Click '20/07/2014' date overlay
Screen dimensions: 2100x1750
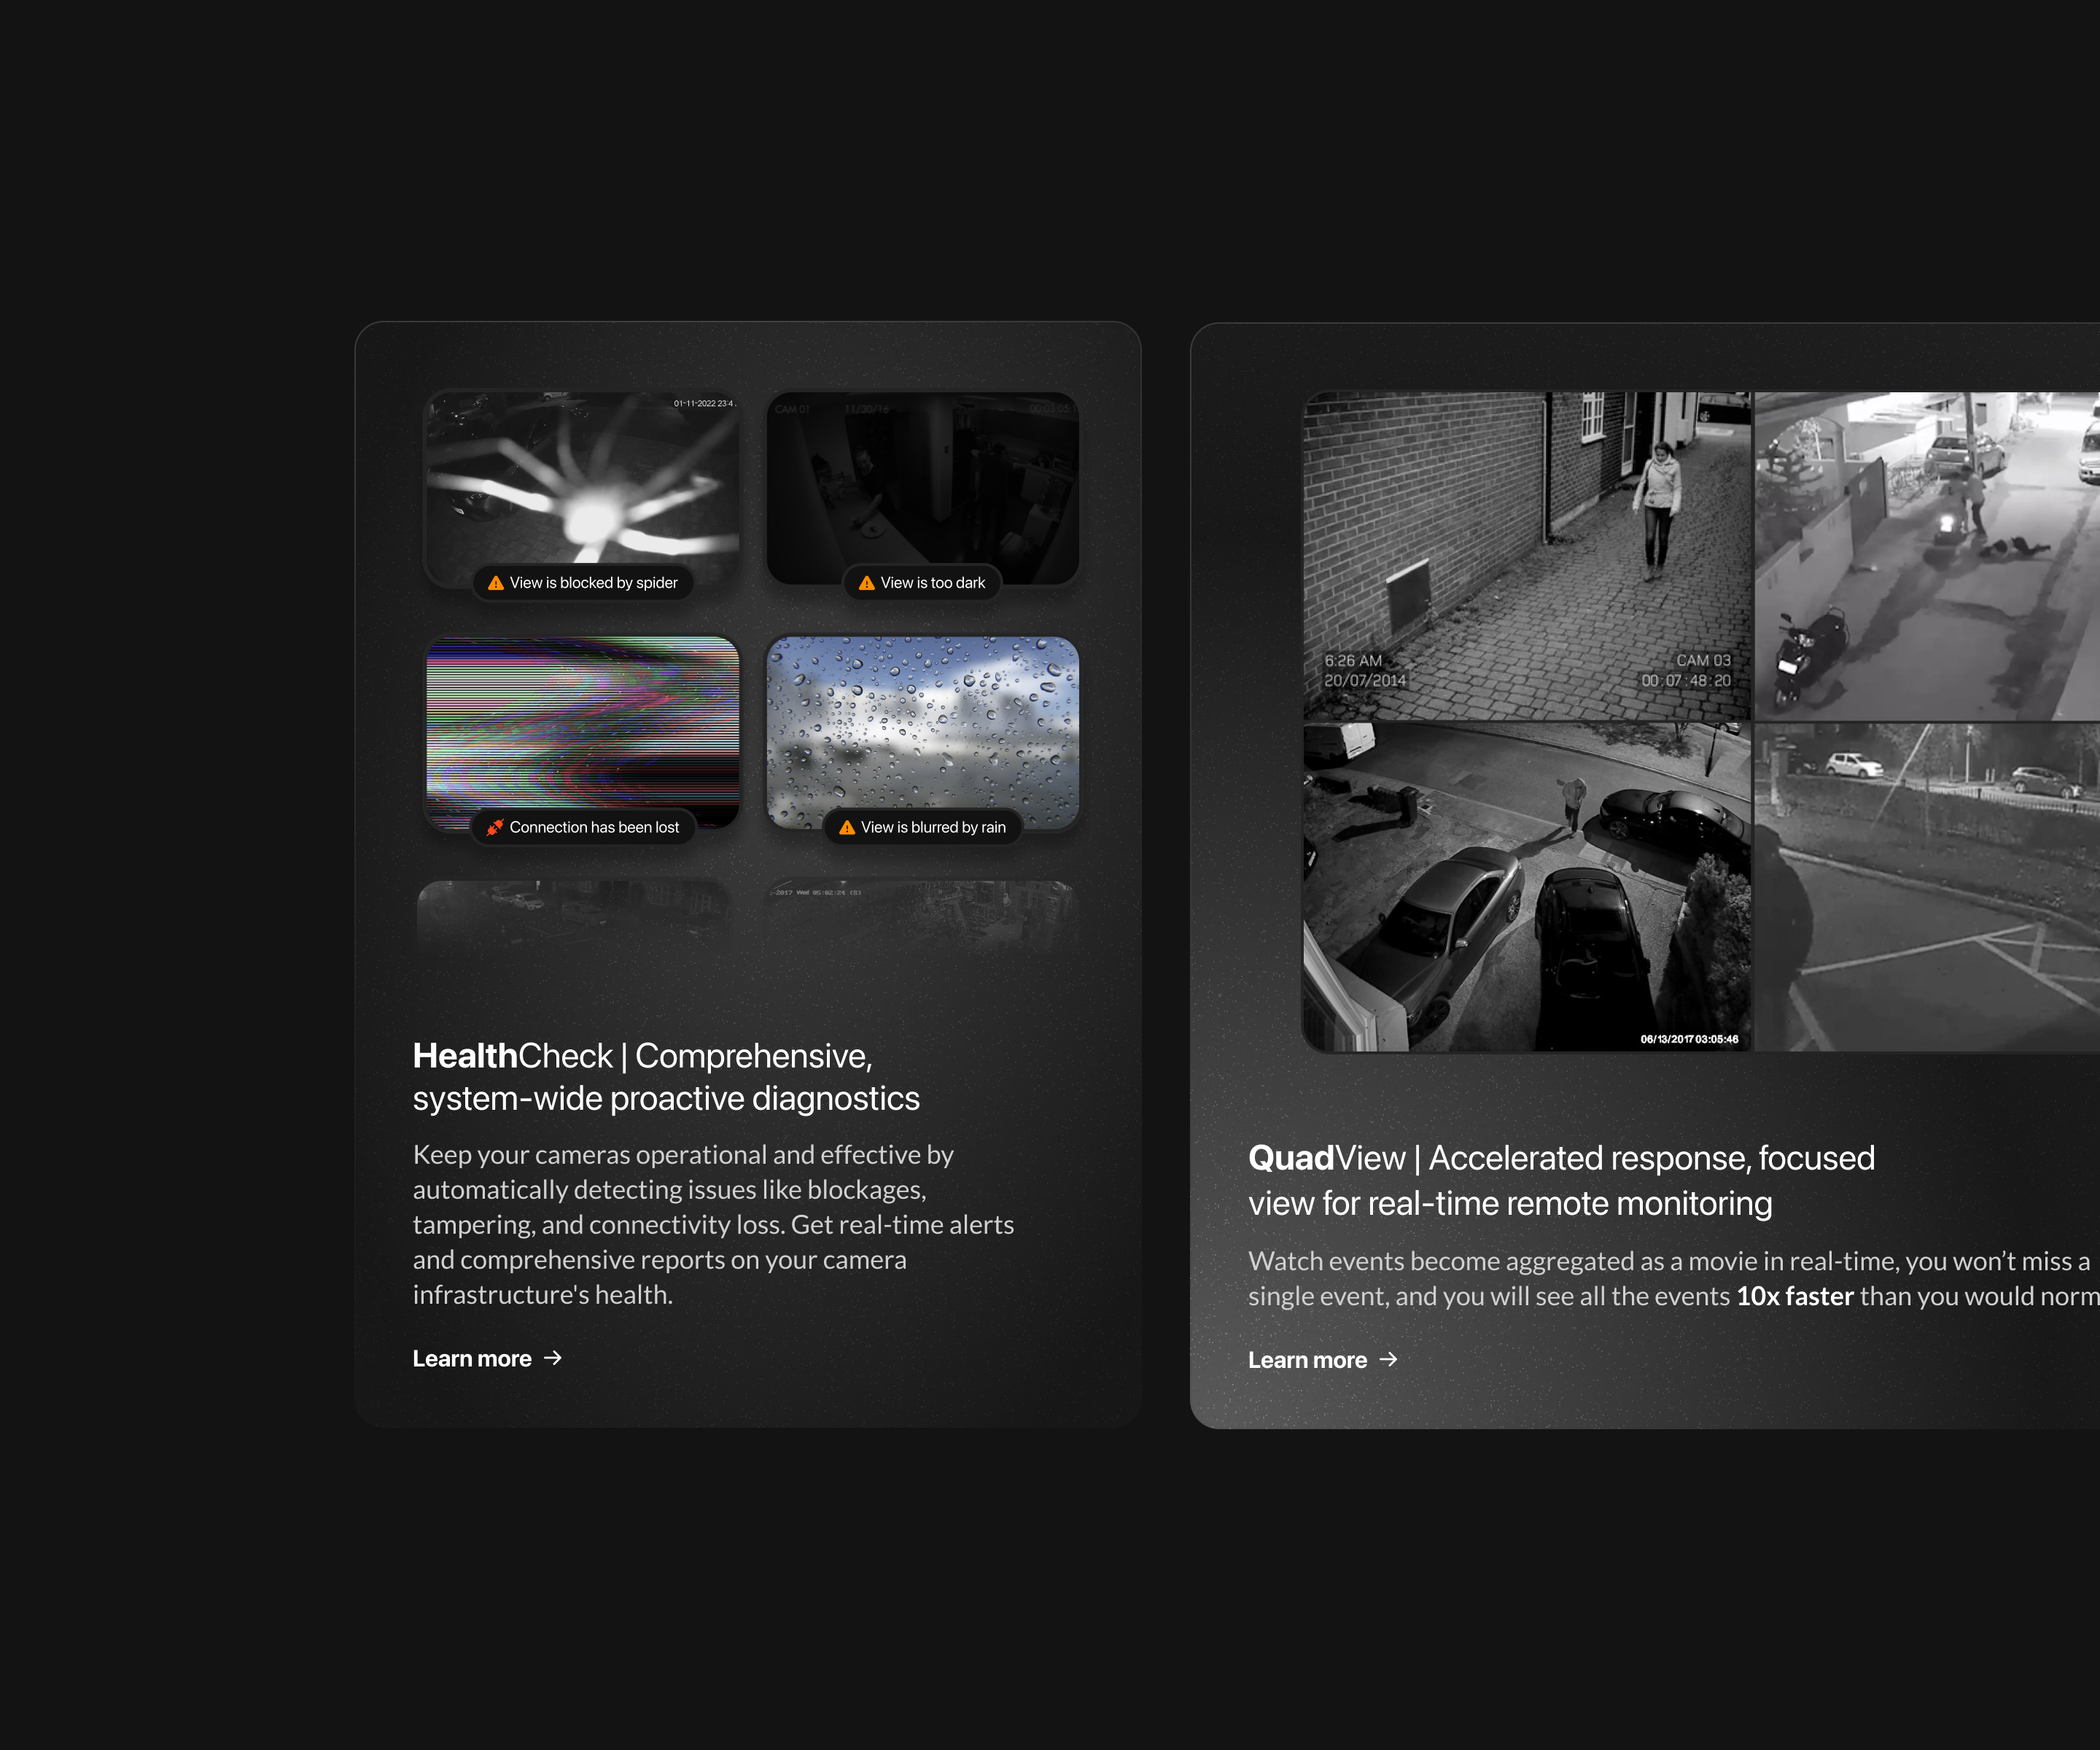1365,680
